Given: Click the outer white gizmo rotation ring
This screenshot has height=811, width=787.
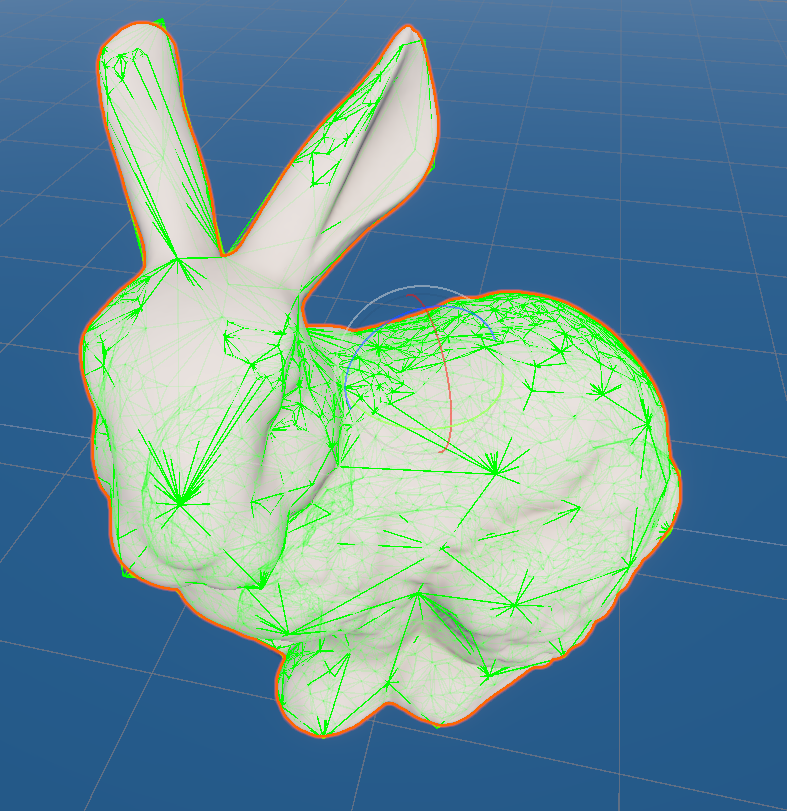Looking at the screenshot, I should [421, 286].
